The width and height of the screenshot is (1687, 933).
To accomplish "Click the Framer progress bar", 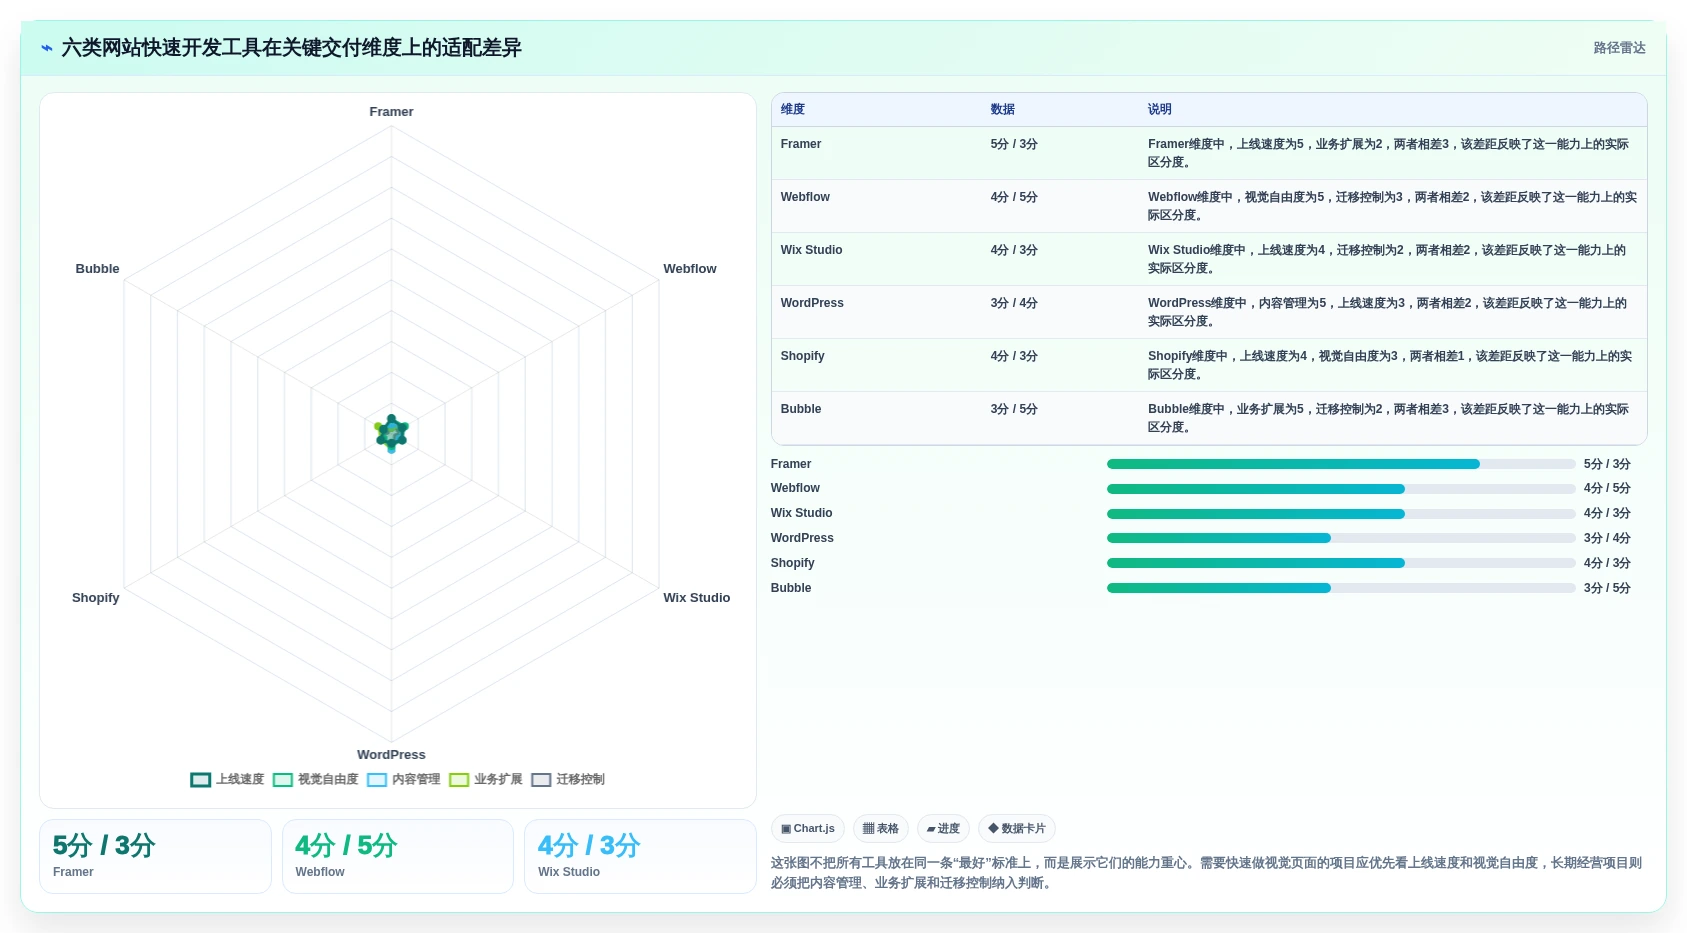I will tap(1341, 464).
